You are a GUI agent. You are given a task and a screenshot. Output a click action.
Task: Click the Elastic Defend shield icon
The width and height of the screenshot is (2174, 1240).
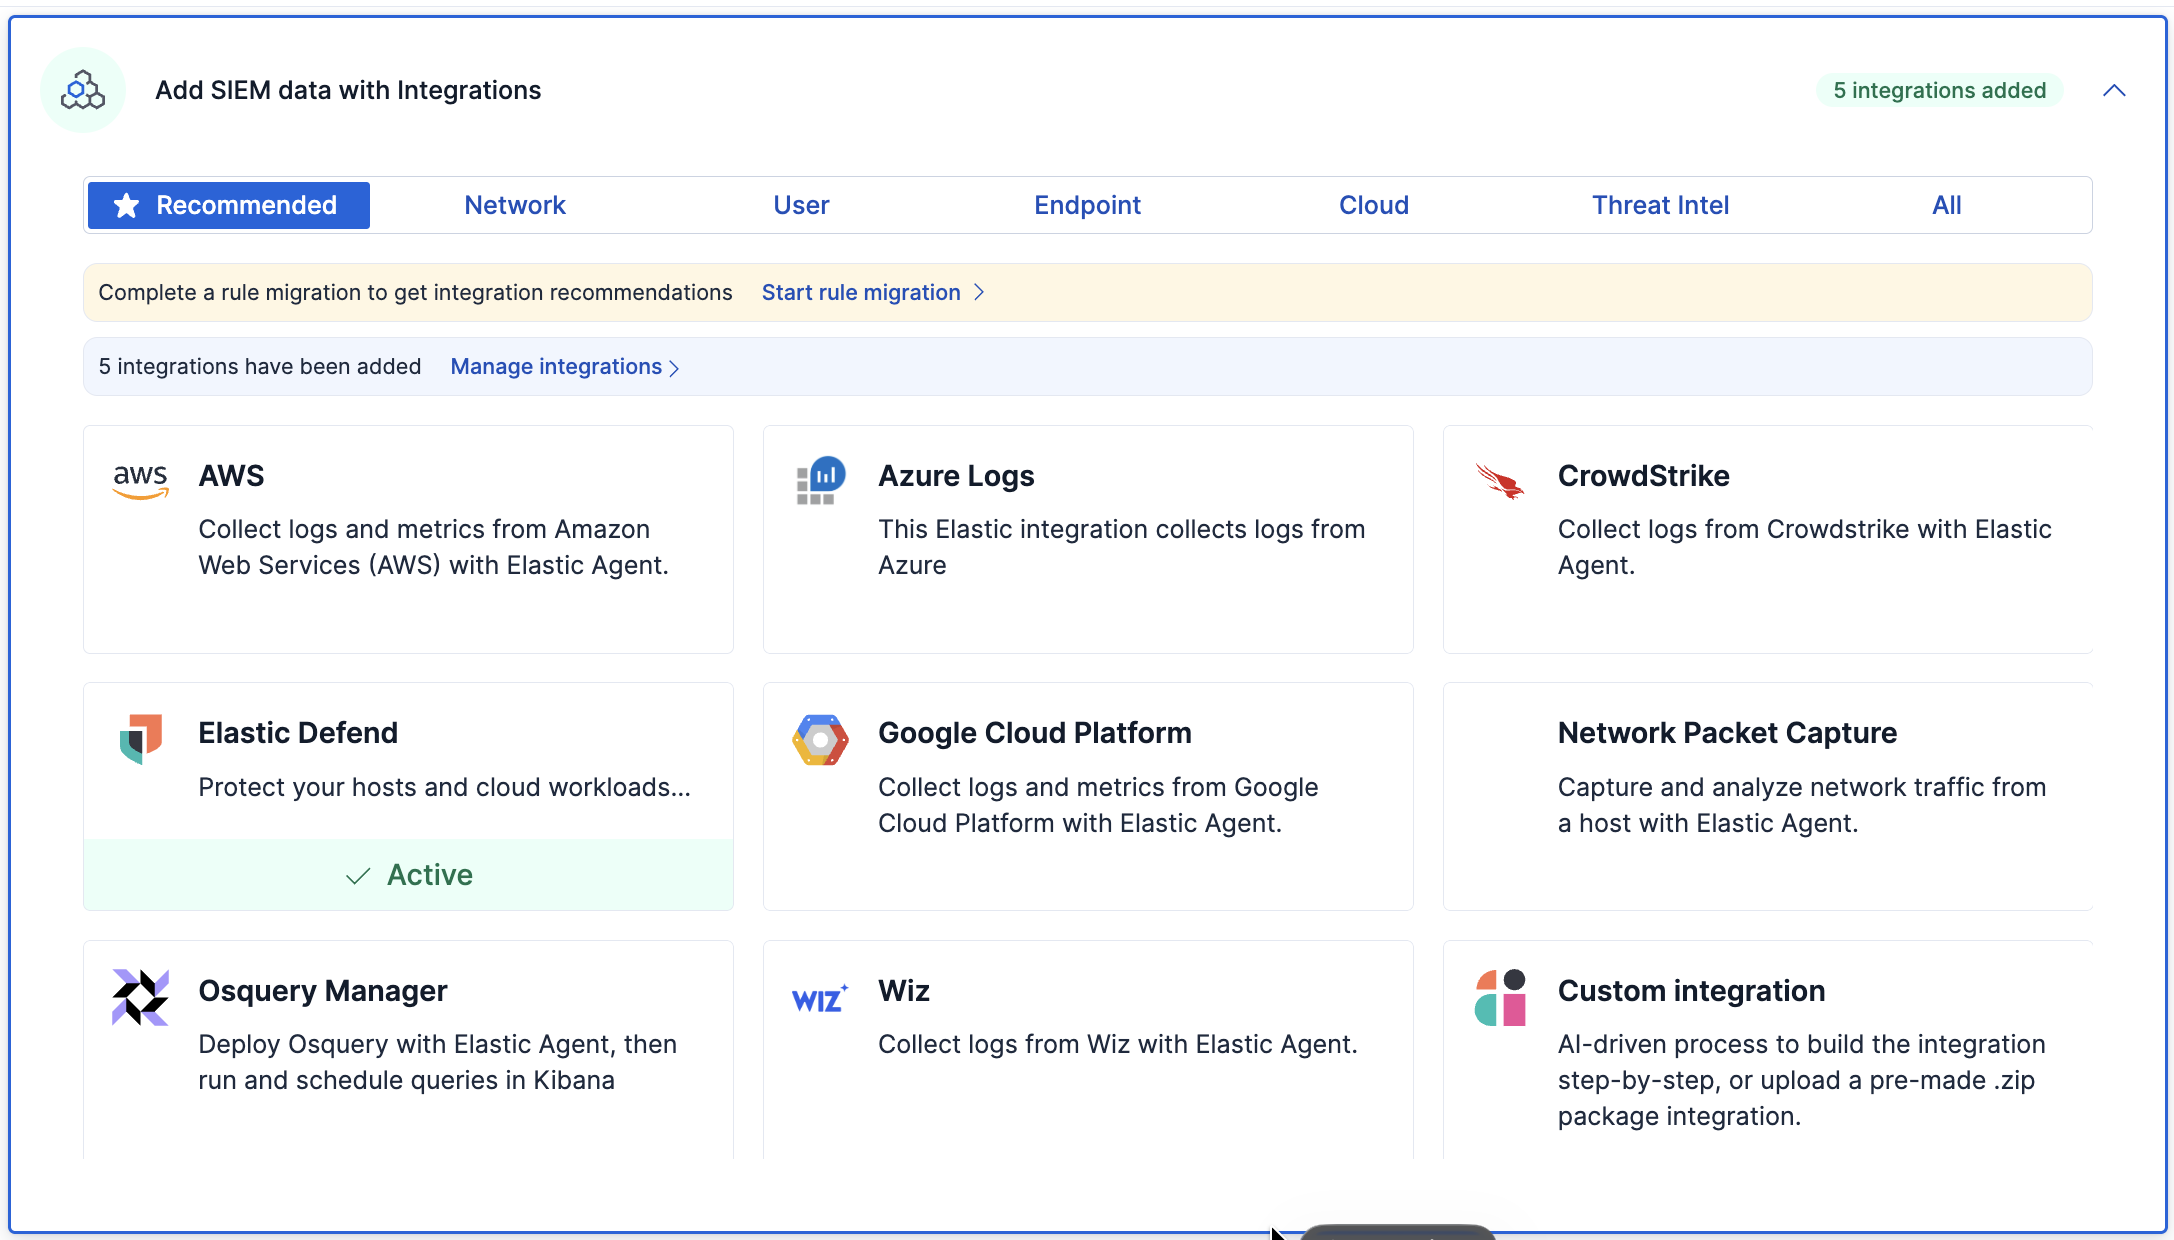[x=141, y=739]
